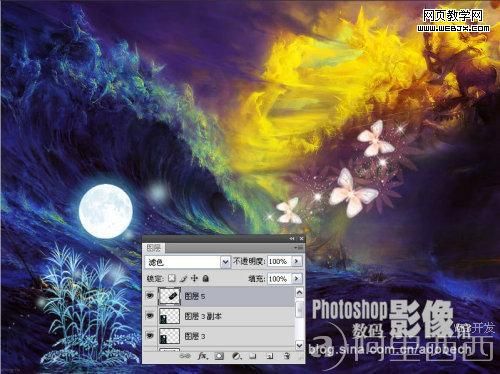Screen dimensions: 500x374
Task: Select the 图层 3 副本 layer thumbnail
Action: click(169, 316)
